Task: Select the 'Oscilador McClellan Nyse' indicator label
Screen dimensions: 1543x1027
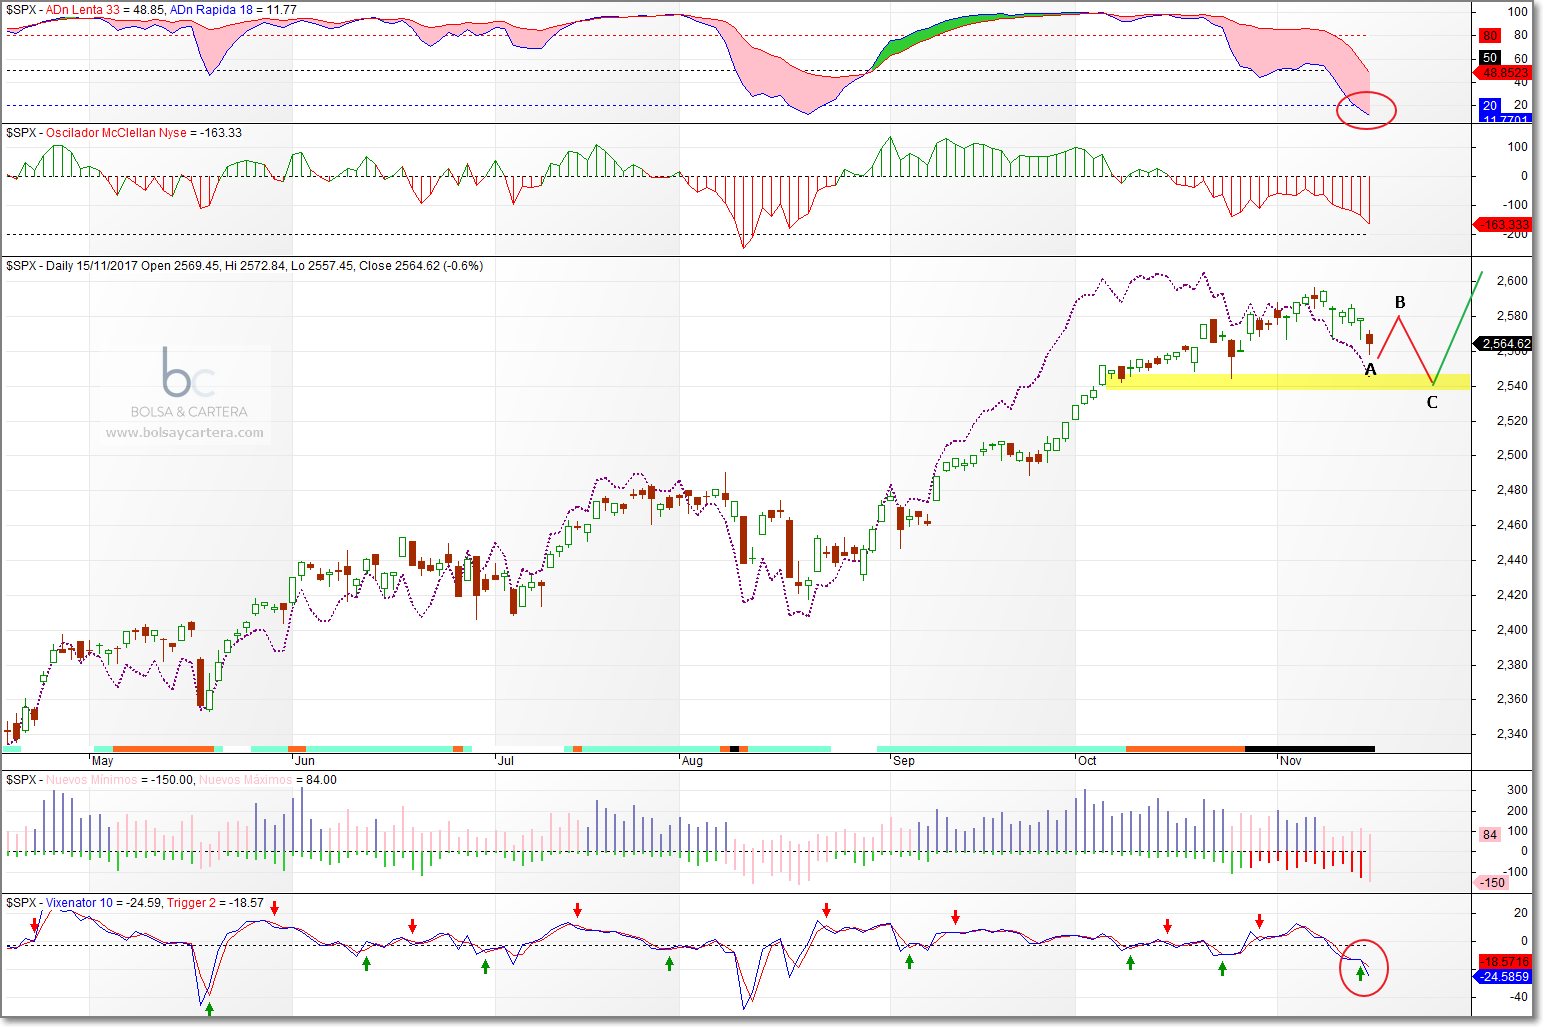Action: (116, 132)
